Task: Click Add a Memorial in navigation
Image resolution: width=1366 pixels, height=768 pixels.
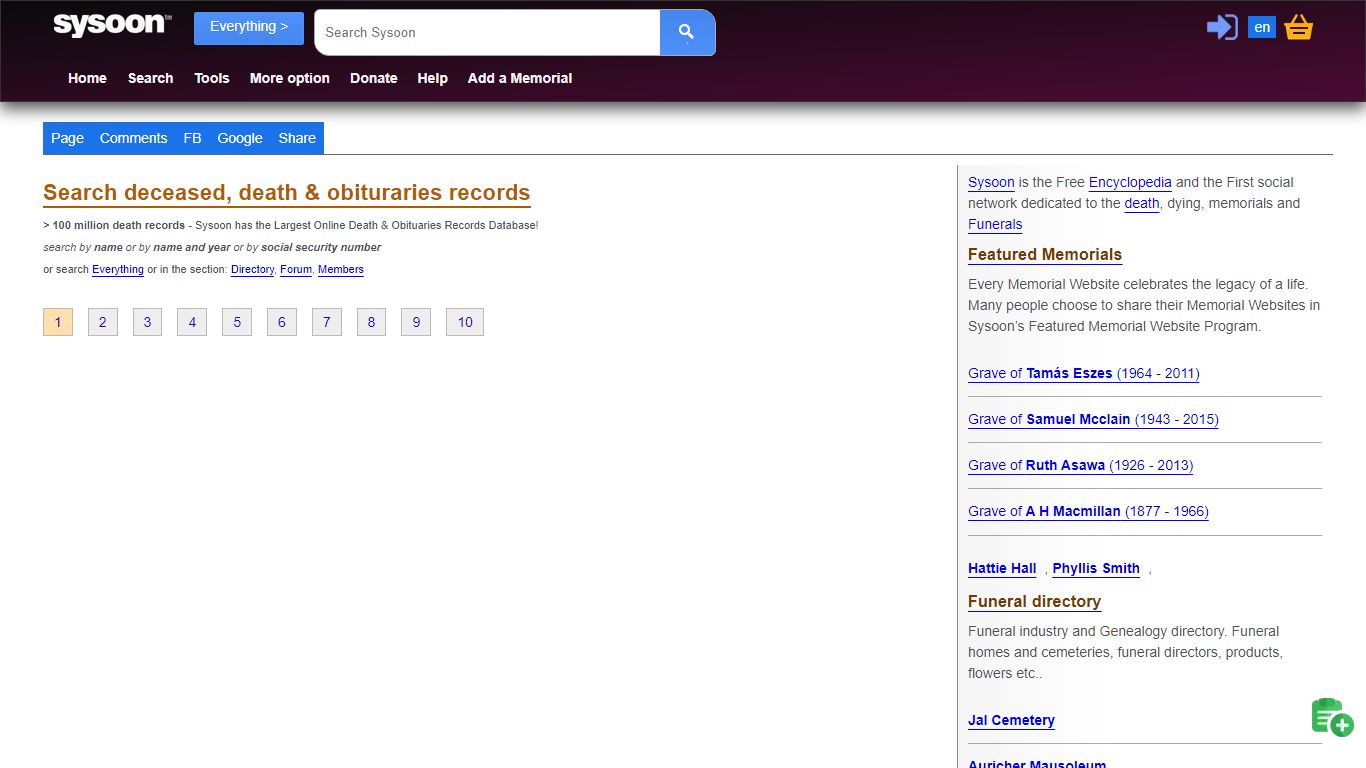Action: (520, 78)
